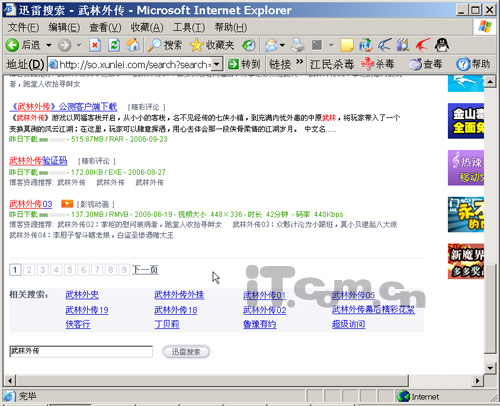500x406 pixels.
Task: Click the 江民杀毒 toolbar label
Action: point(332,64)
